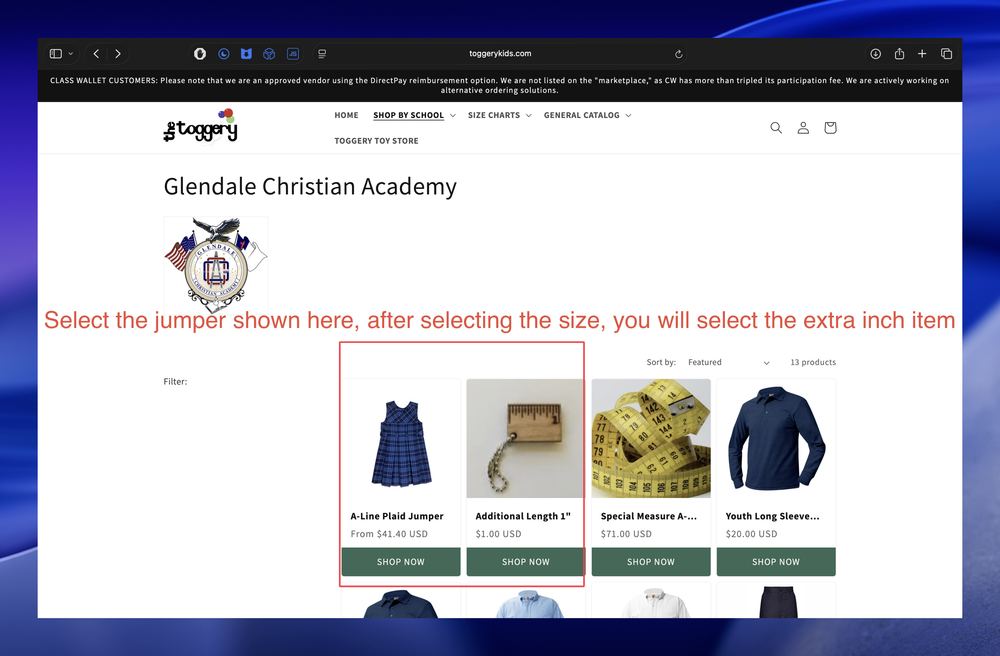Go back to the previous page

(x=96, y=54)
